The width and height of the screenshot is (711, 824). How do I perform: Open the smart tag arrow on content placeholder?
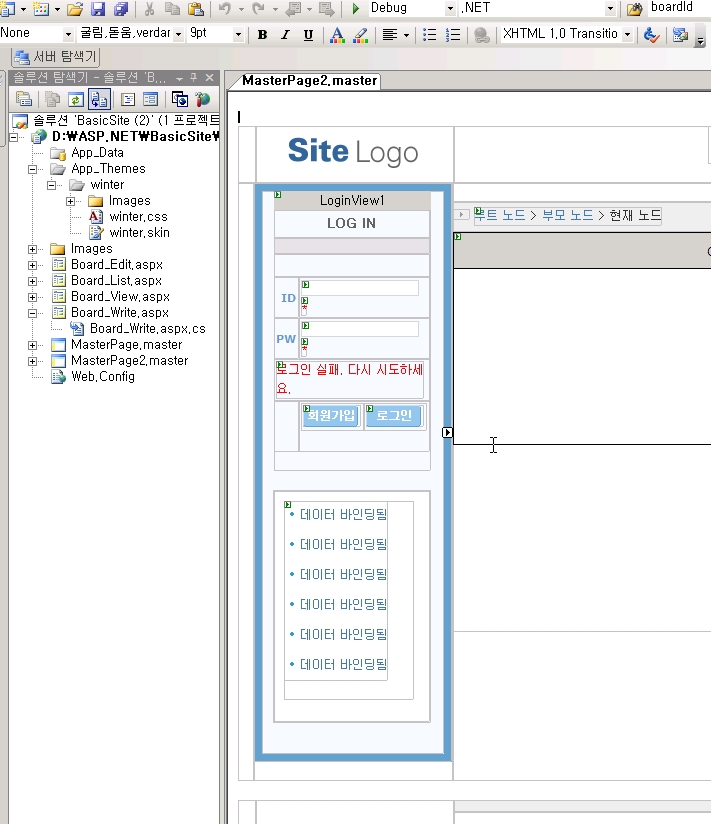[x=447, y=432]
